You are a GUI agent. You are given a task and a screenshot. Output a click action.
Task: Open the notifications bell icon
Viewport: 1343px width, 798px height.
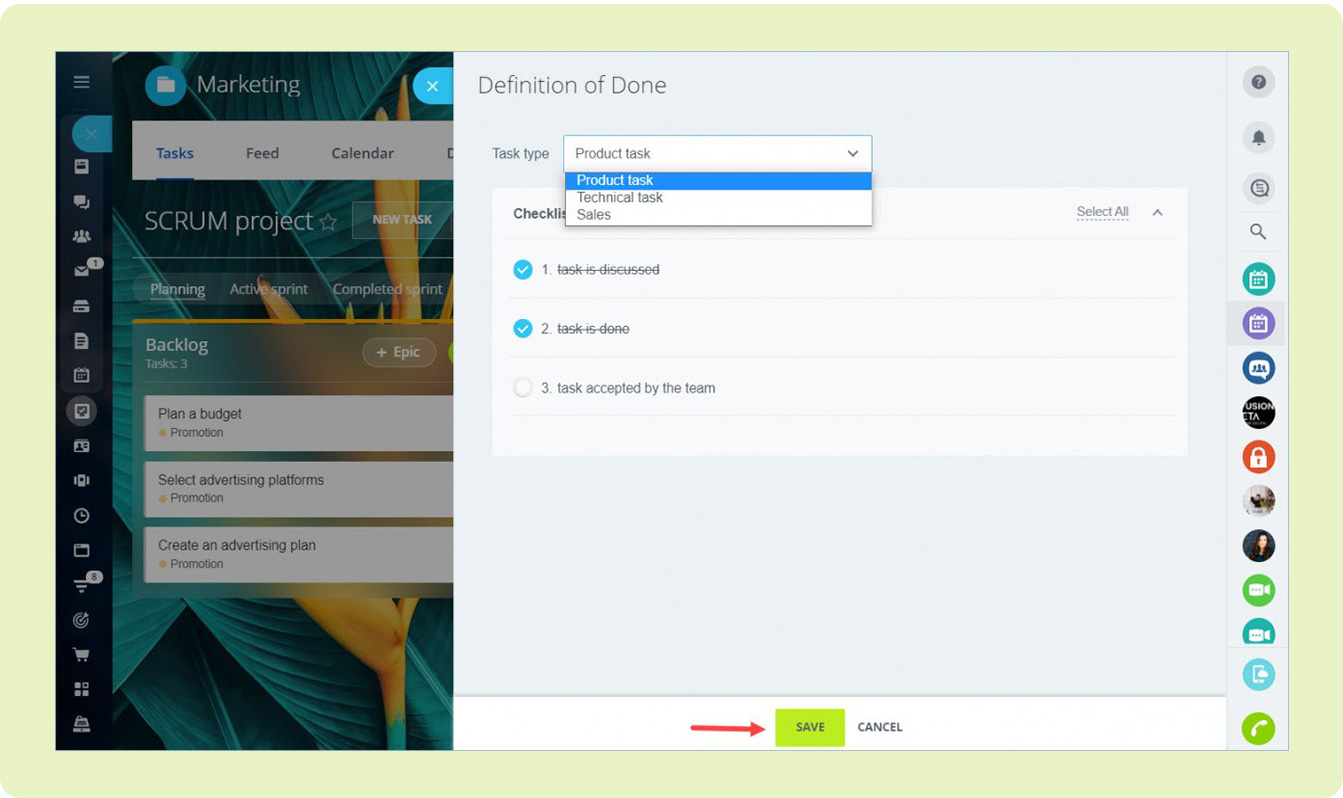(x=1258, y=138)
